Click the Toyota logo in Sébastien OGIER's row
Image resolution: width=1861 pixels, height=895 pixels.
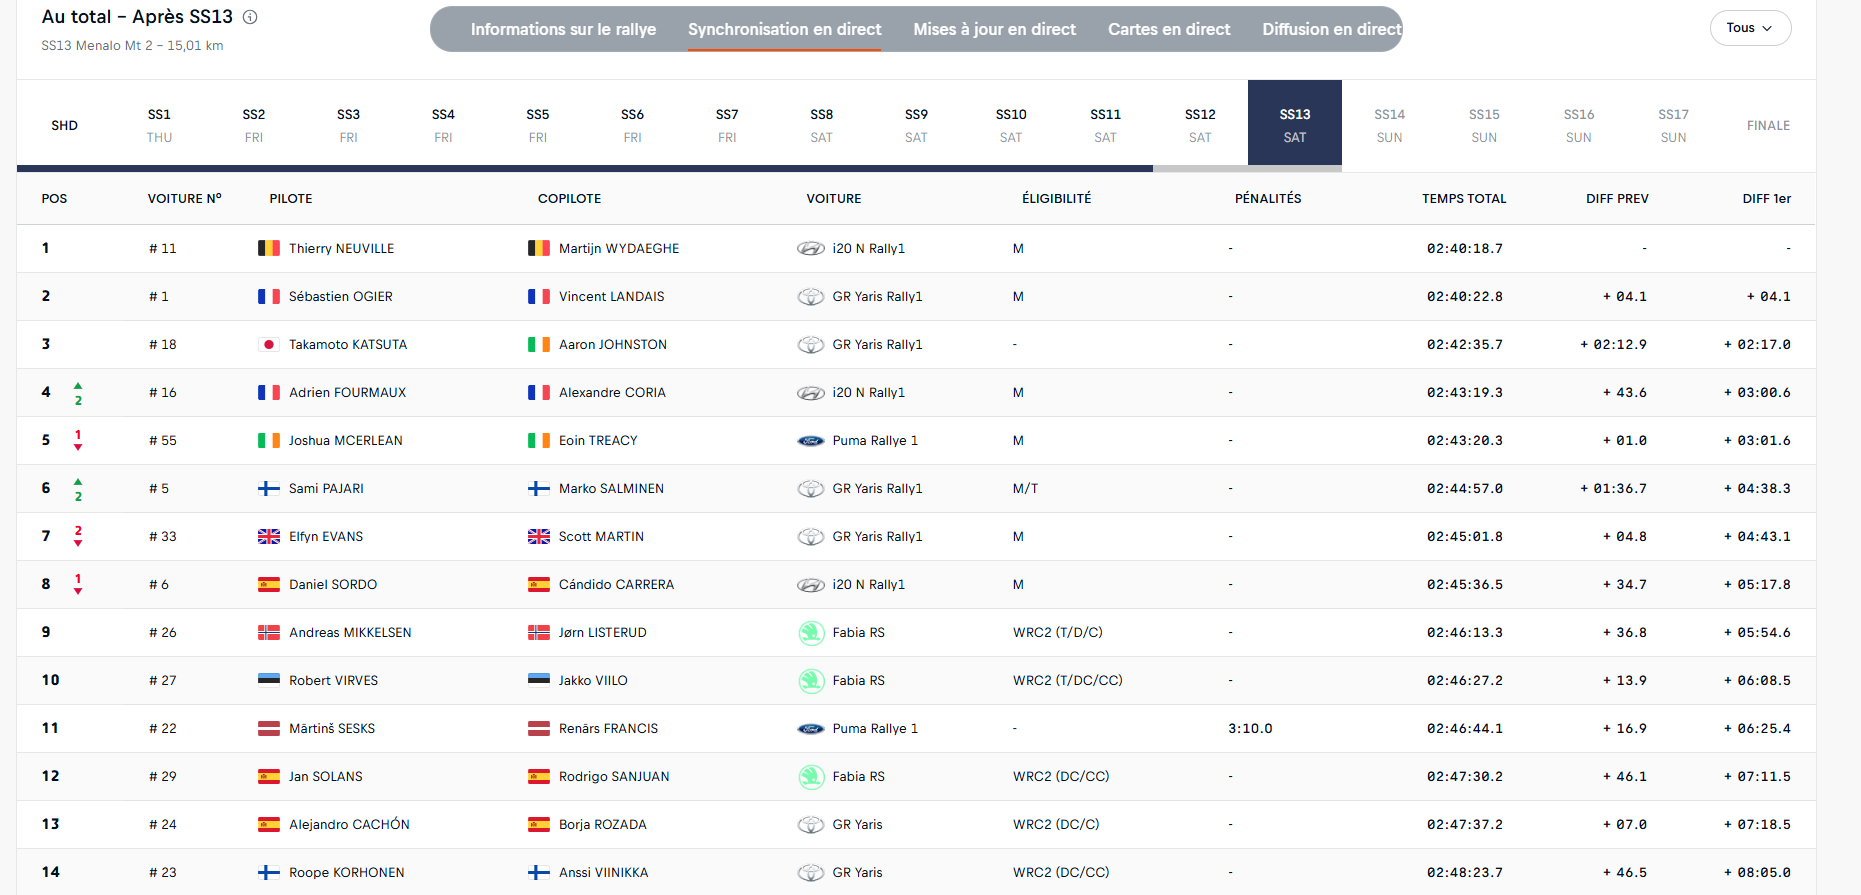[x=810, y=296]
